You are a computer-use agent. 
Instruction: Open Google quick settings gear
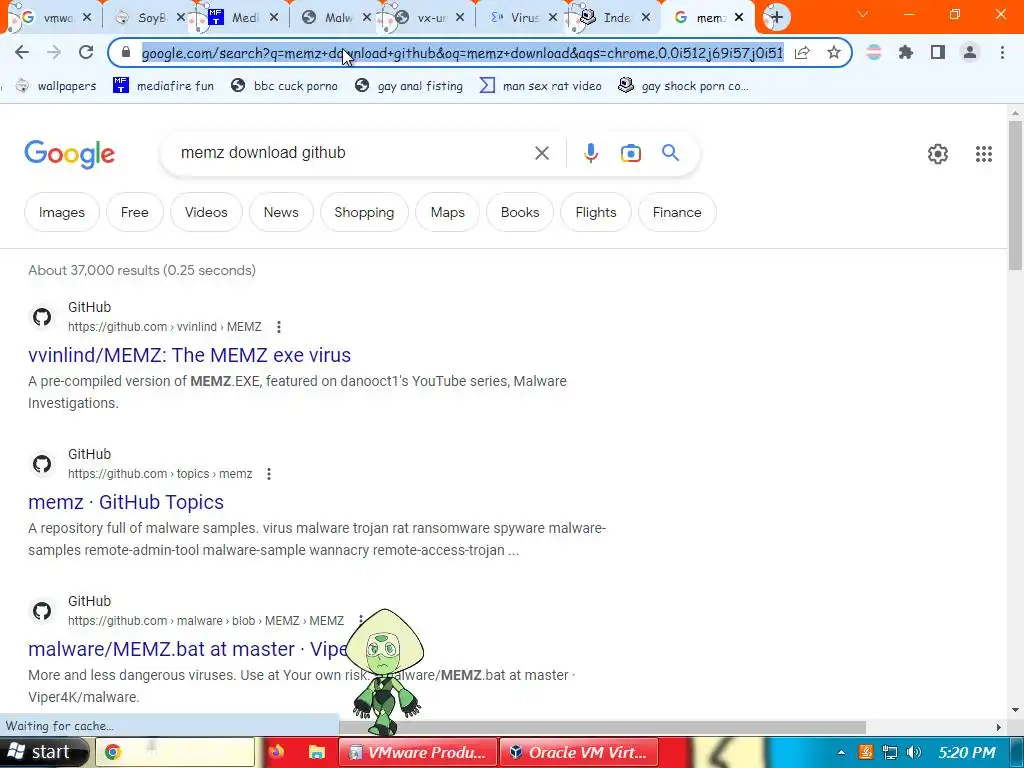tap(938, 154)
